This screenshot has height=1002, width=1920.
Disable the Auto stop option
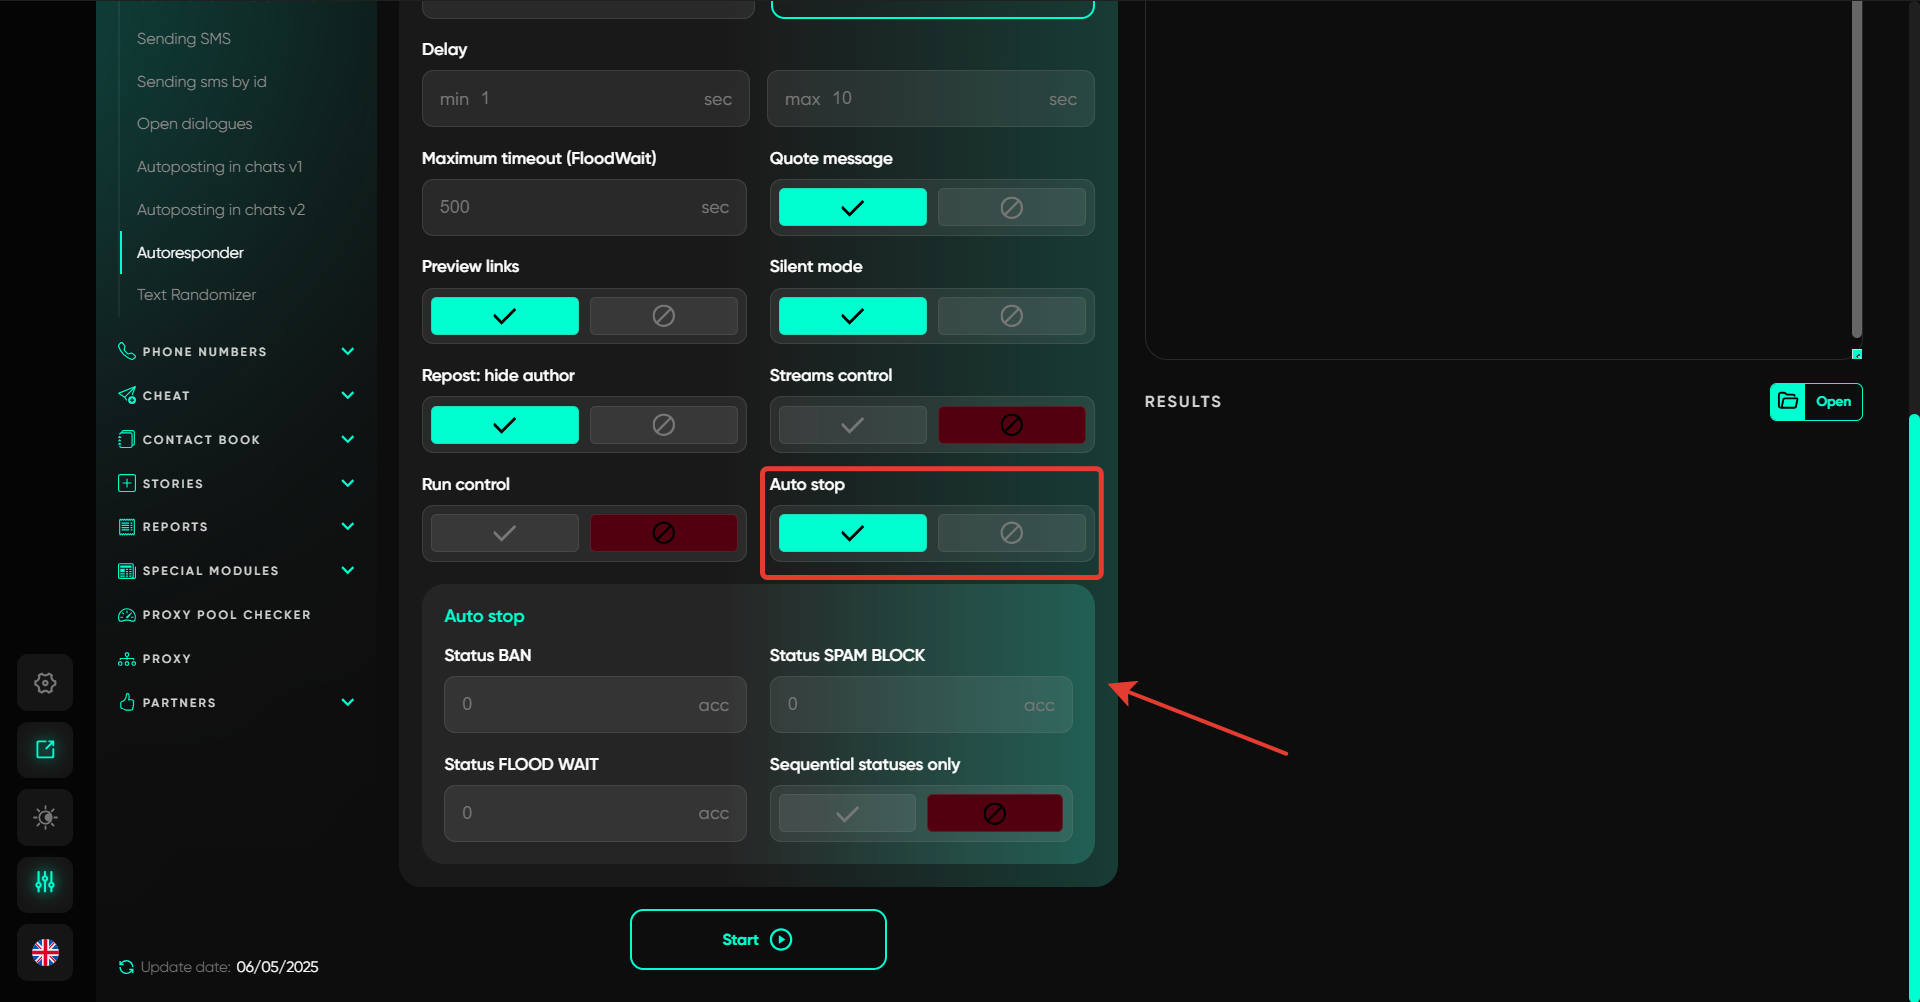(x=1011, y=533)
